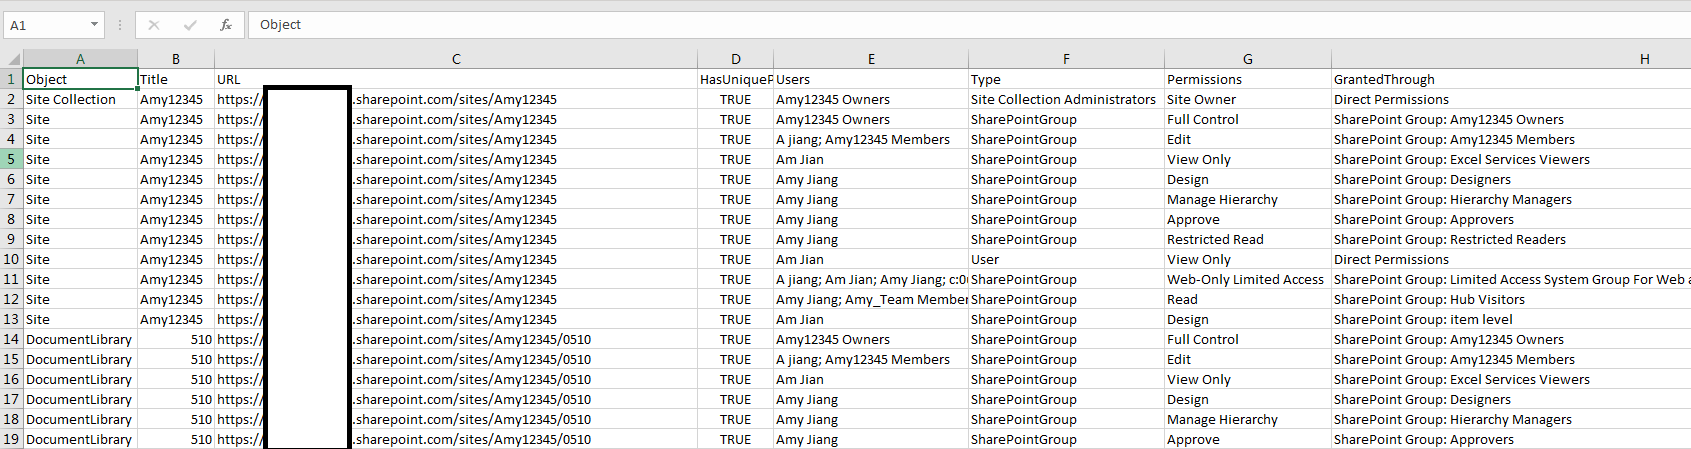Screen dimensions: 1691x449
Task: Click SharePoint Group: Approvers in row 19
Action: coord(1511,439)
